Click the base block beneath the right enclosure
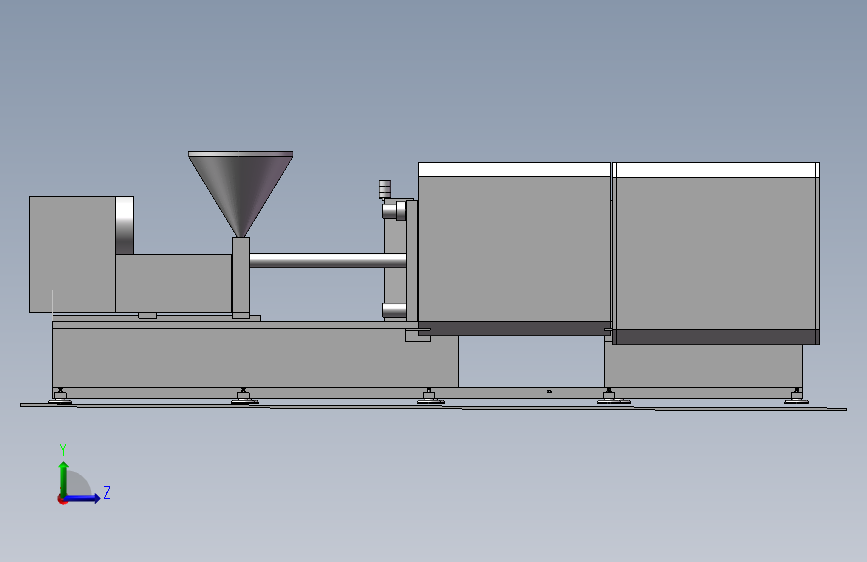 pyautogui.click(x=703, y=366)
